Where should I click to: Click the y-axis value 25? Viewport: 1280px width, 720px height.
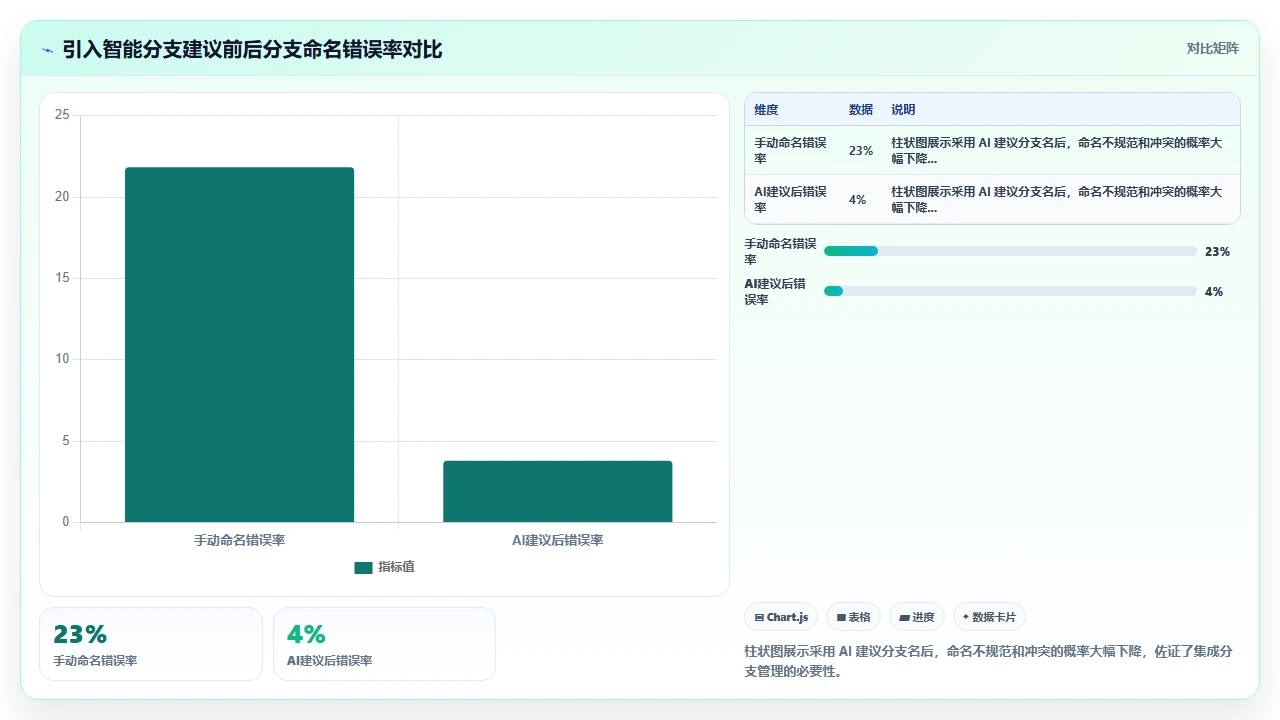point(62,115)
